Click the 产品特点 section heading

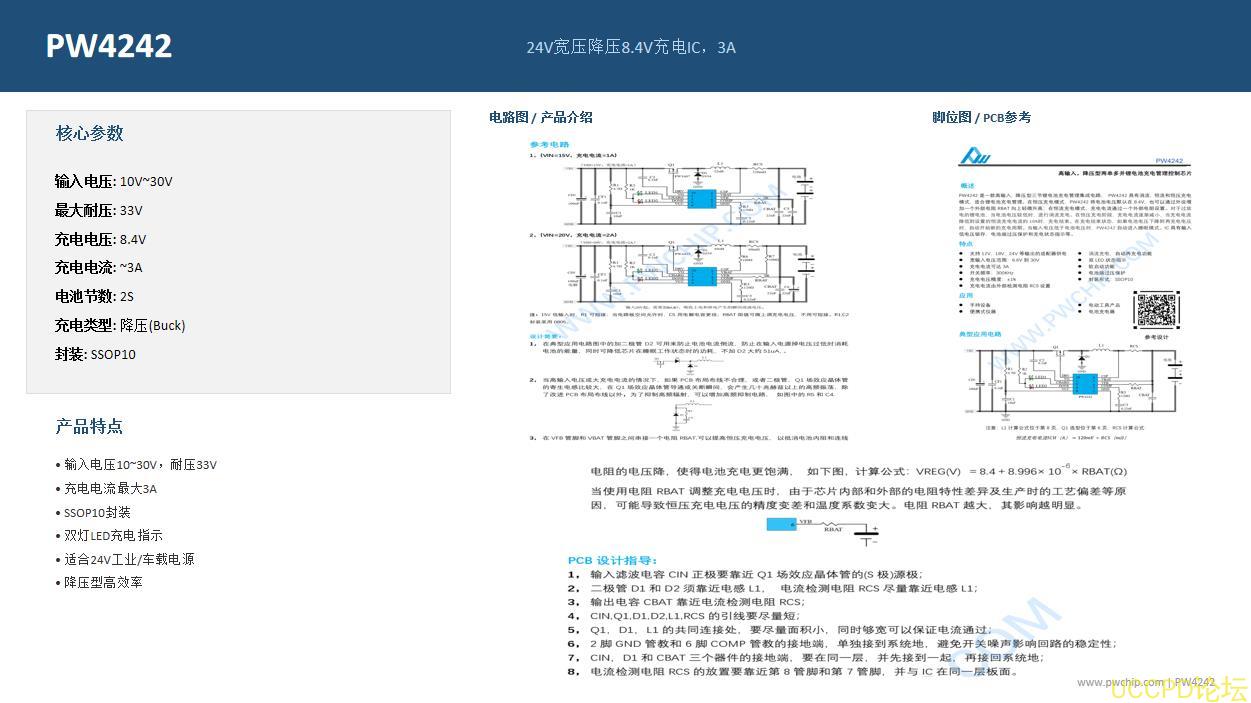pyautogui.click(x=89, y=427)
